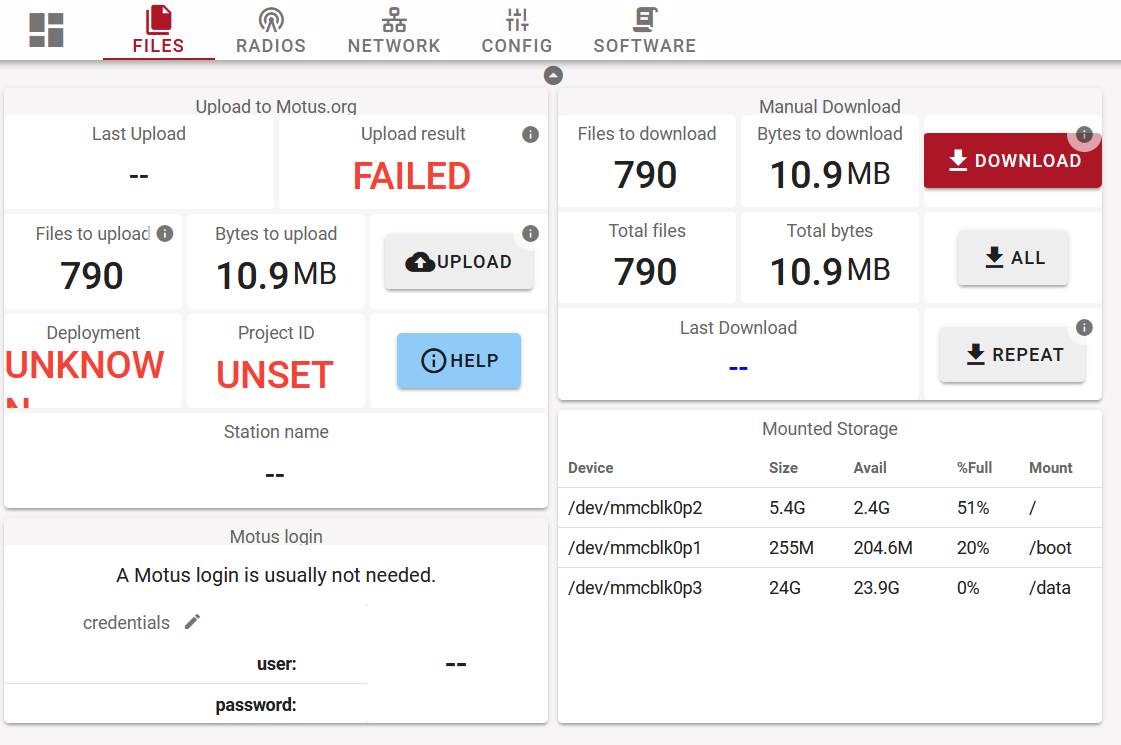
Task: Open the Software tab
Action: 644,31
